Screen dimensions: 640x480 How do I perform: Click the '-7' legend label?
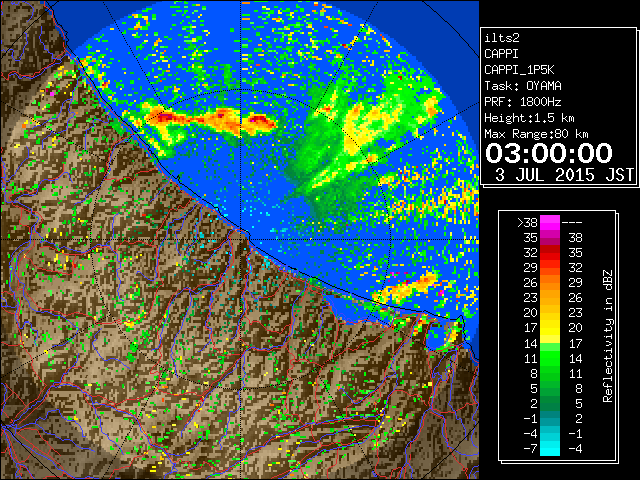[531, 449]
